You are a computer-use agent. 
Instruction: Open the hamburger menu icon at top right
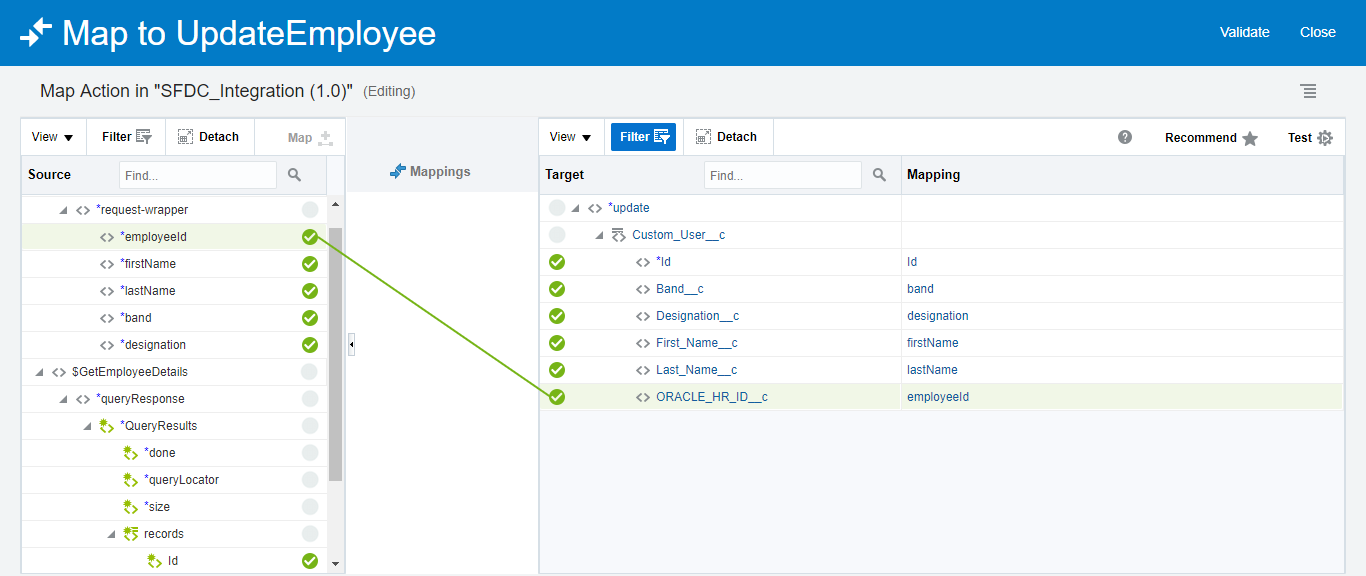coord(1308,91)
